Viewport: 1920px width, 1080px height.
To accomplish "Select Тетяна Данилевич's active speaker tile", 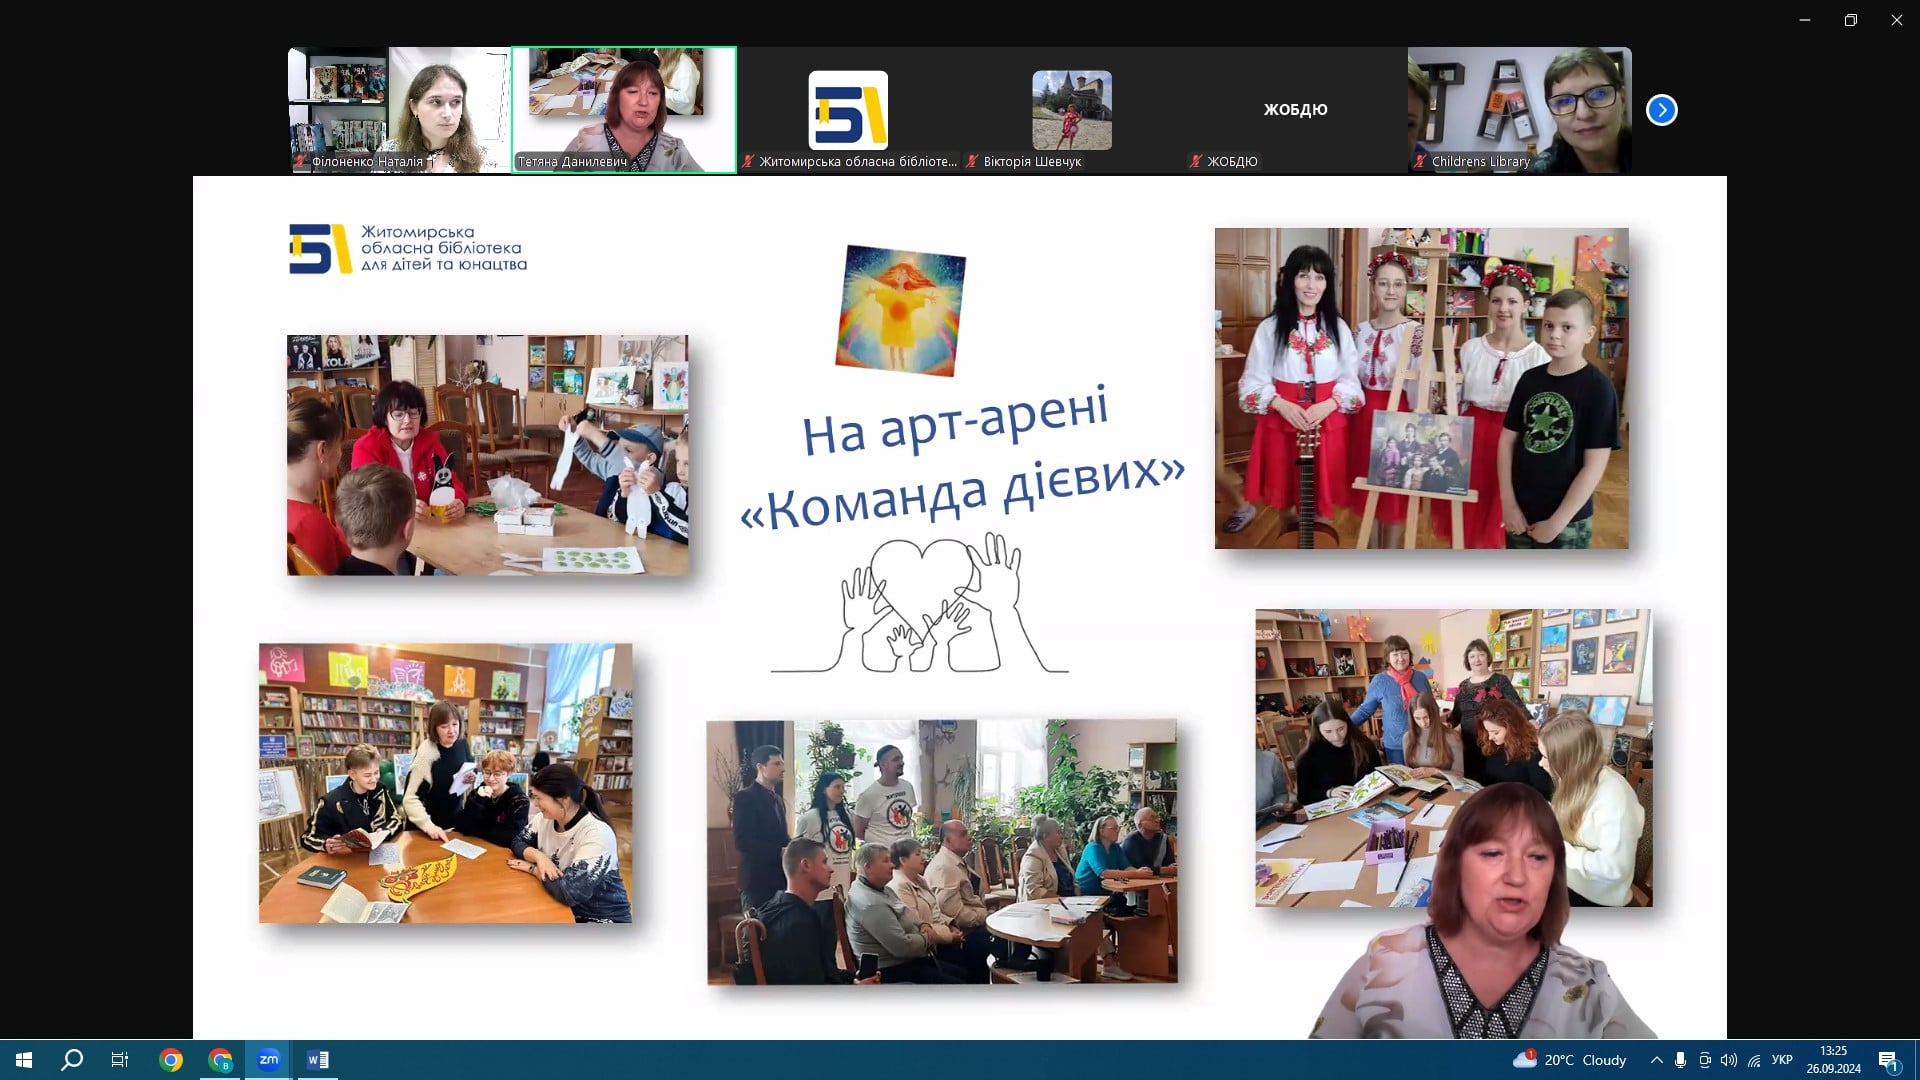I will [624, 110].
